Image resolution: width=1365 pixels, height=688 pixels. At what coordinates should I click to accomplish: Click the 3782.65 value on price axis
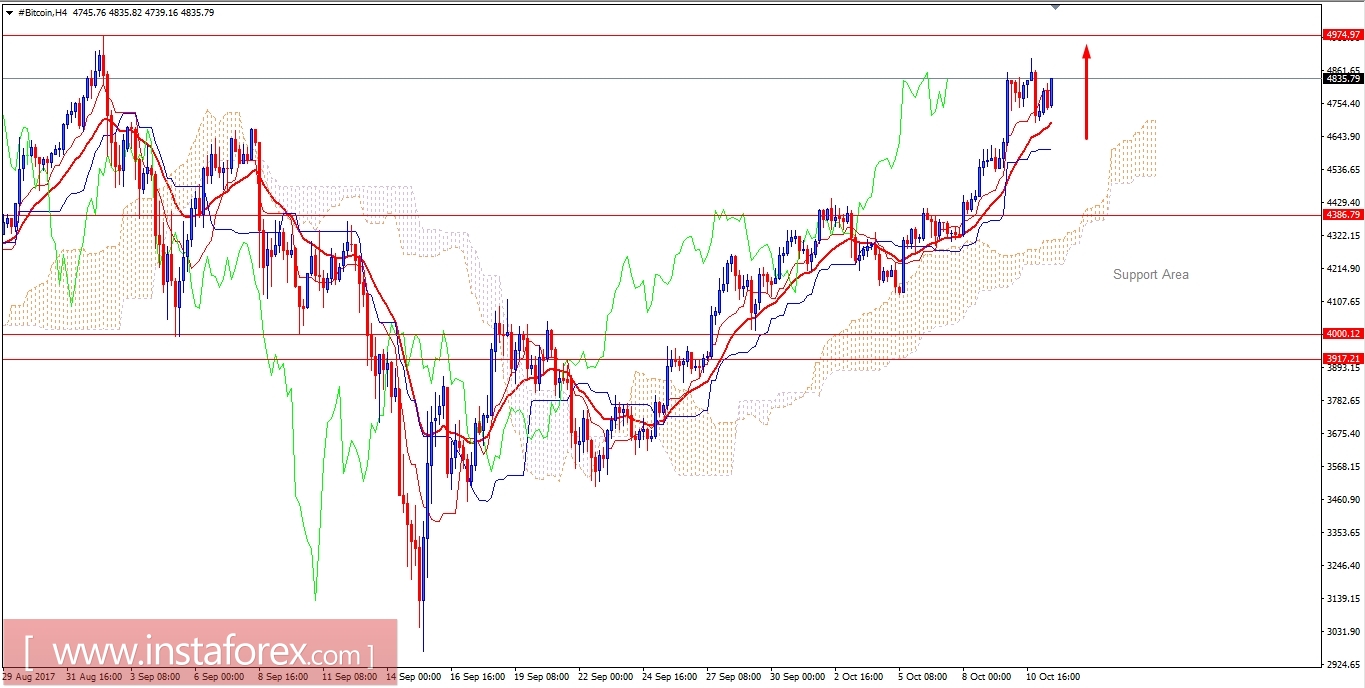pos(1342,401)
